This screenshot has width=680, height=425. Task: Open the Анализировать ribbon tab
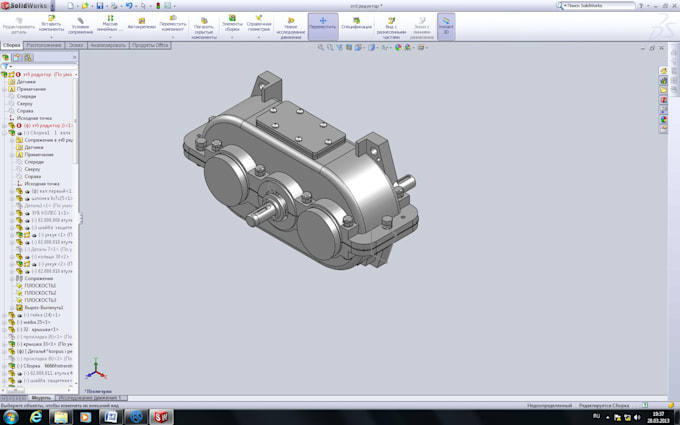[x=108, y=45]
